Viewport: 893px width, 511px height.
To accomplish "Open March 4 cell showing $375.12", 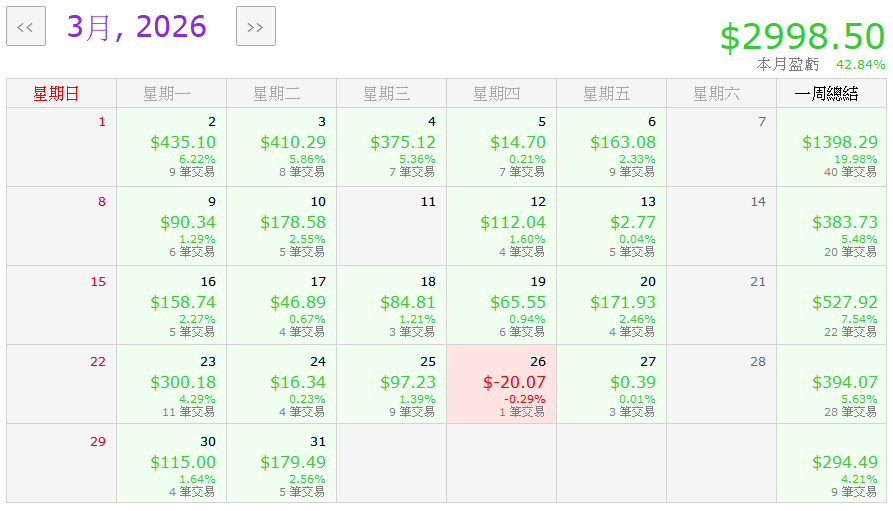I will 391,147.
